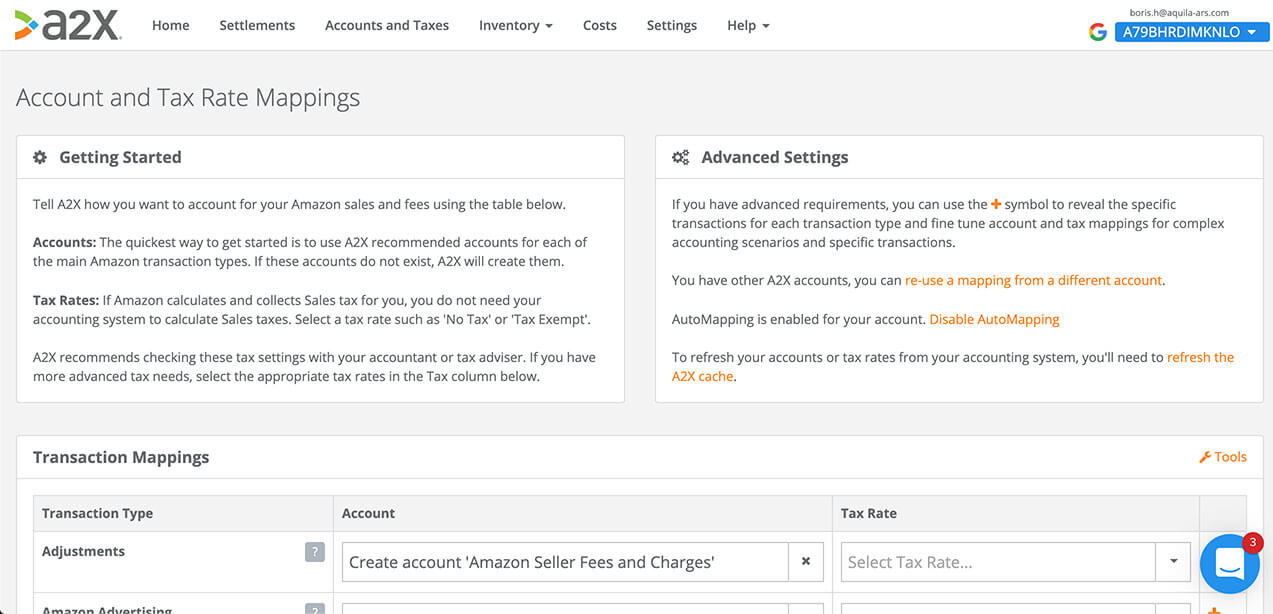
Task: Click the Select Tax Rate field for Adjustments
Action: point(998,562)
